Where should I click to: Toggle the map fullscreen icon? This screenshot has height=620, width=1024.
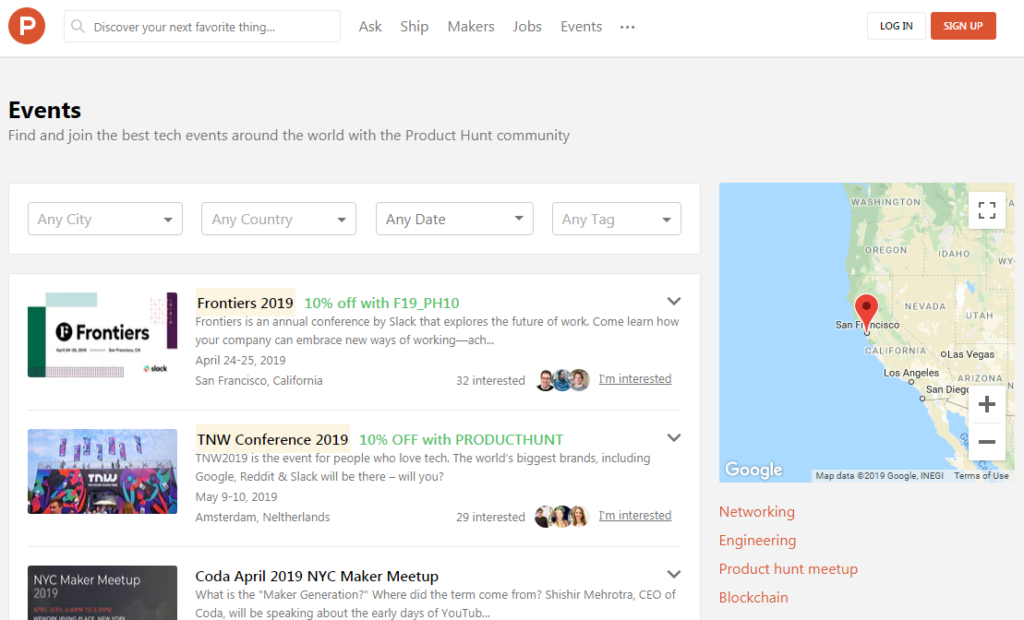(987, 210)
